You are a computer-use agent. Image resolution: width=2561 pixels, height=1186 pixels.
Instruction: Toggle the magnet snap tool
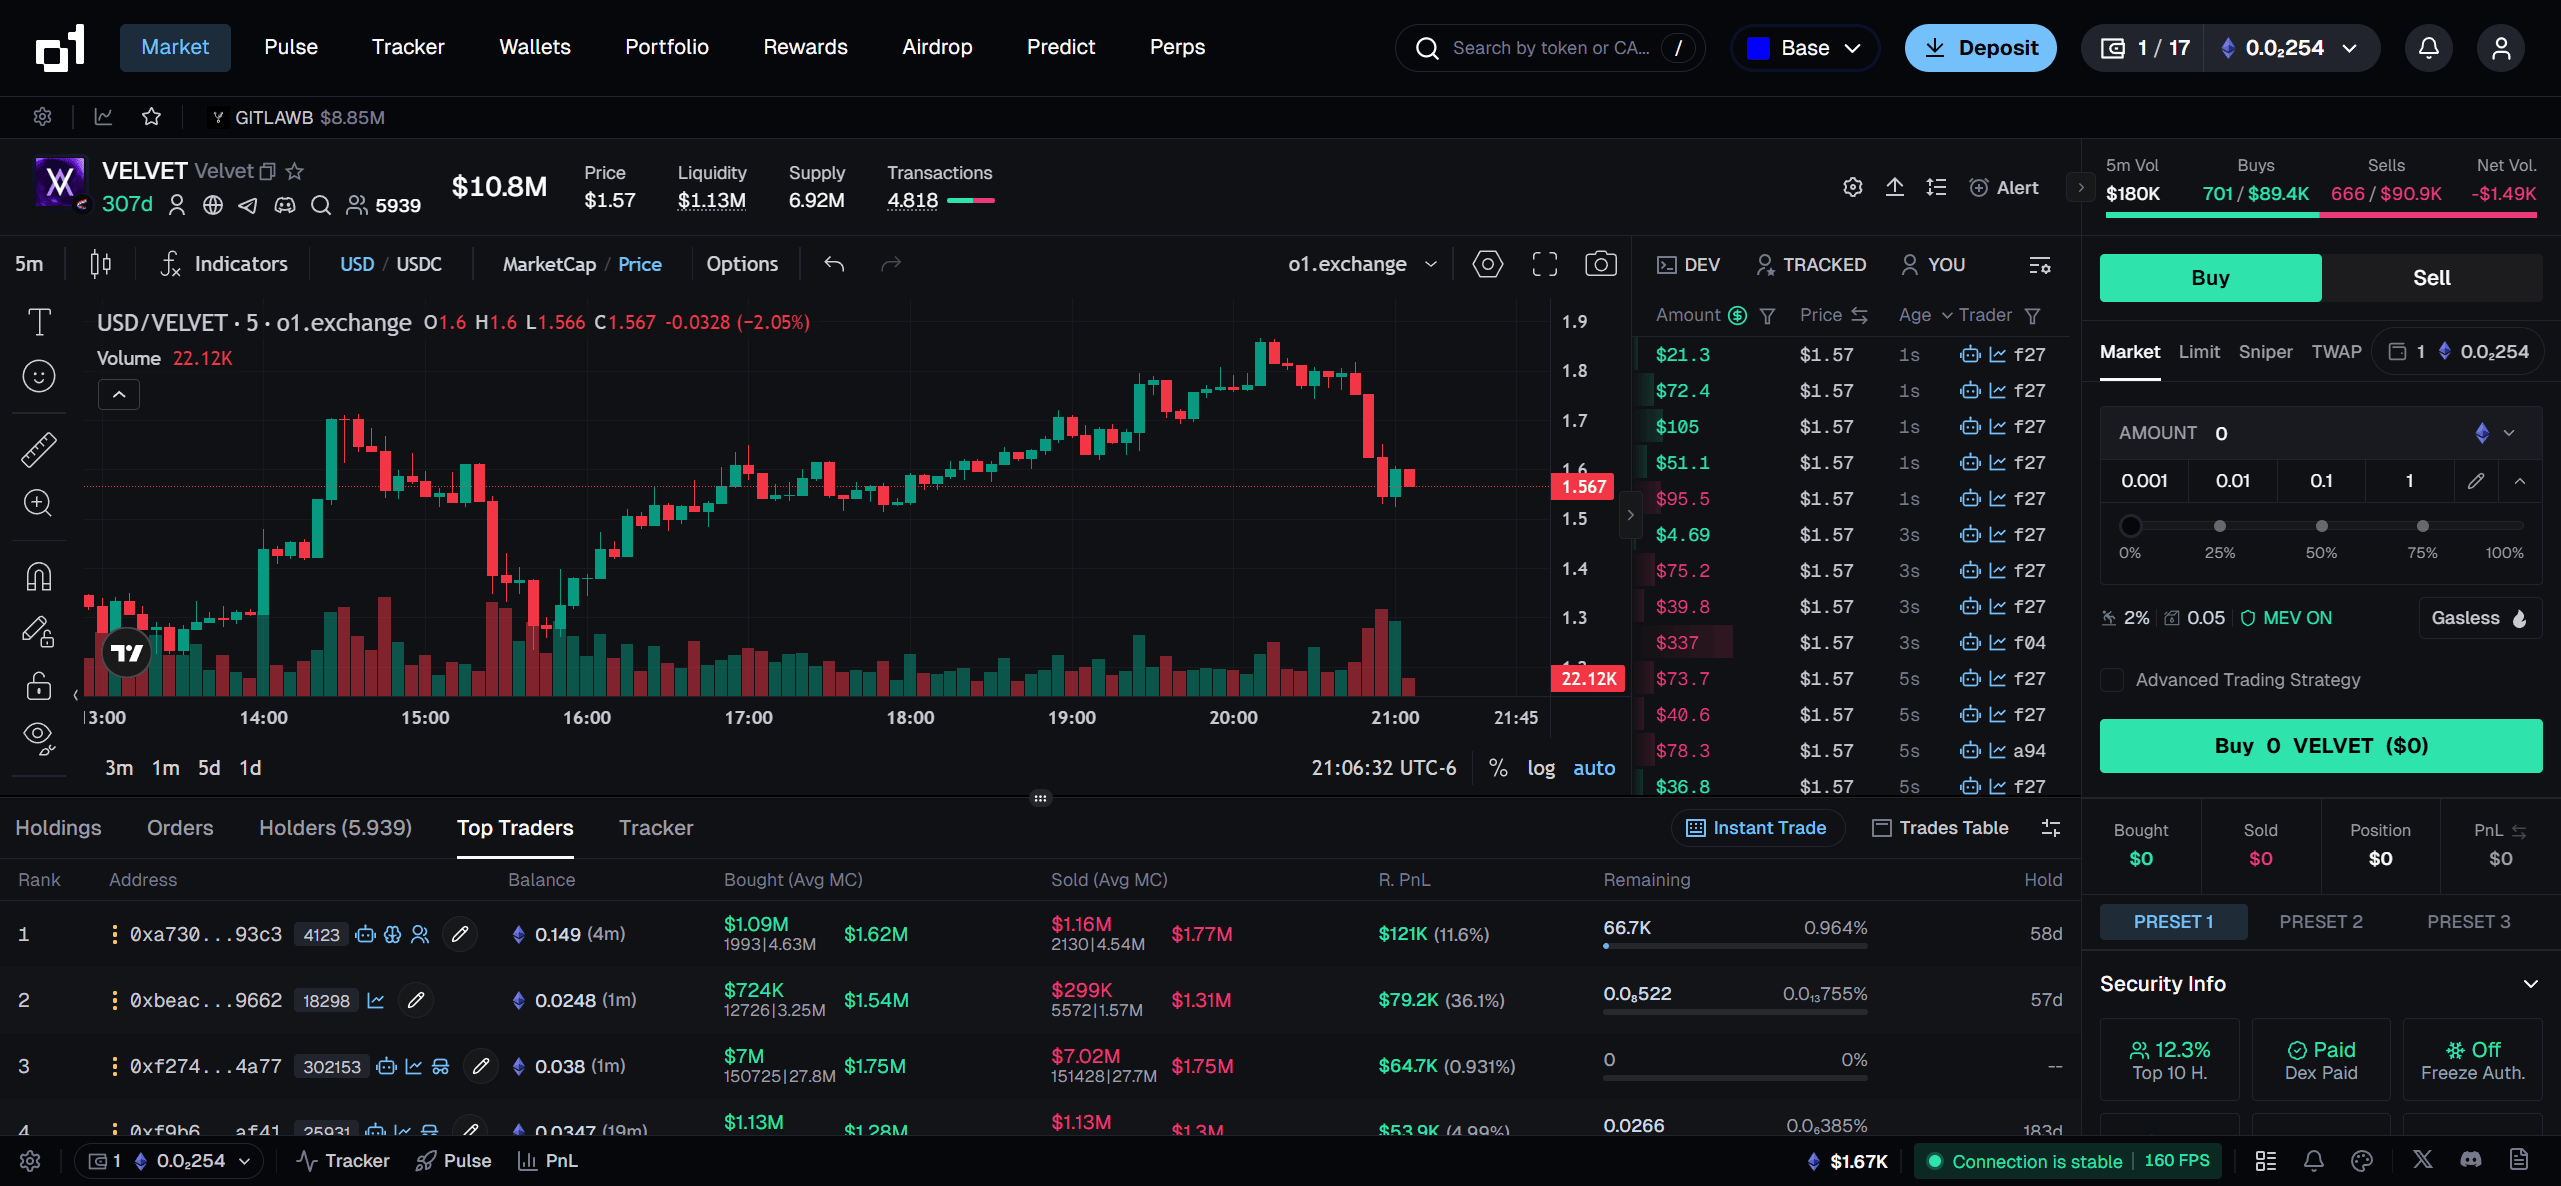tap(39, 577)
